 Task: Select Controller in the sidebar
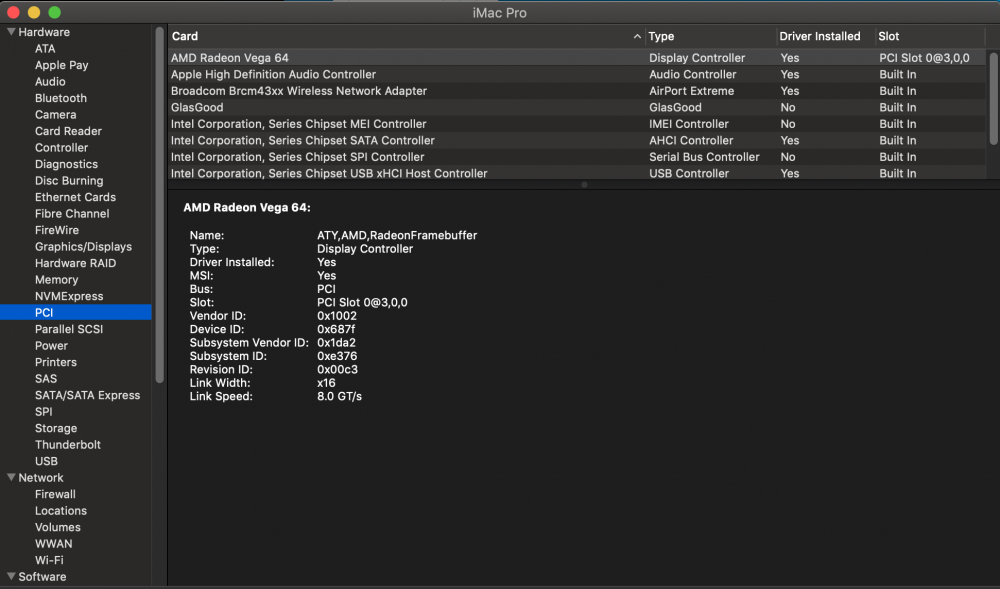click(61, 148)
